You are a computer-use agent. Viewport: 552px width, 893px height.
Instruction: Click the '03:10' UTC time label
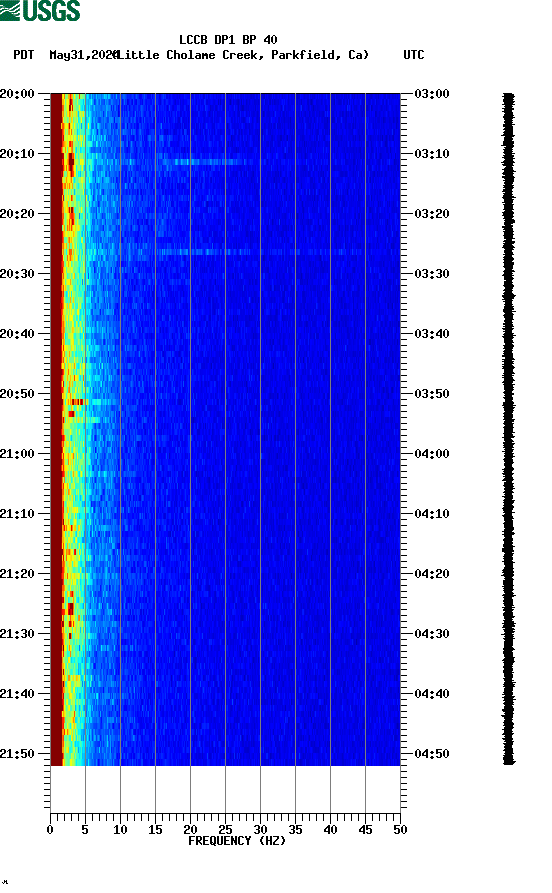[432, 154]
